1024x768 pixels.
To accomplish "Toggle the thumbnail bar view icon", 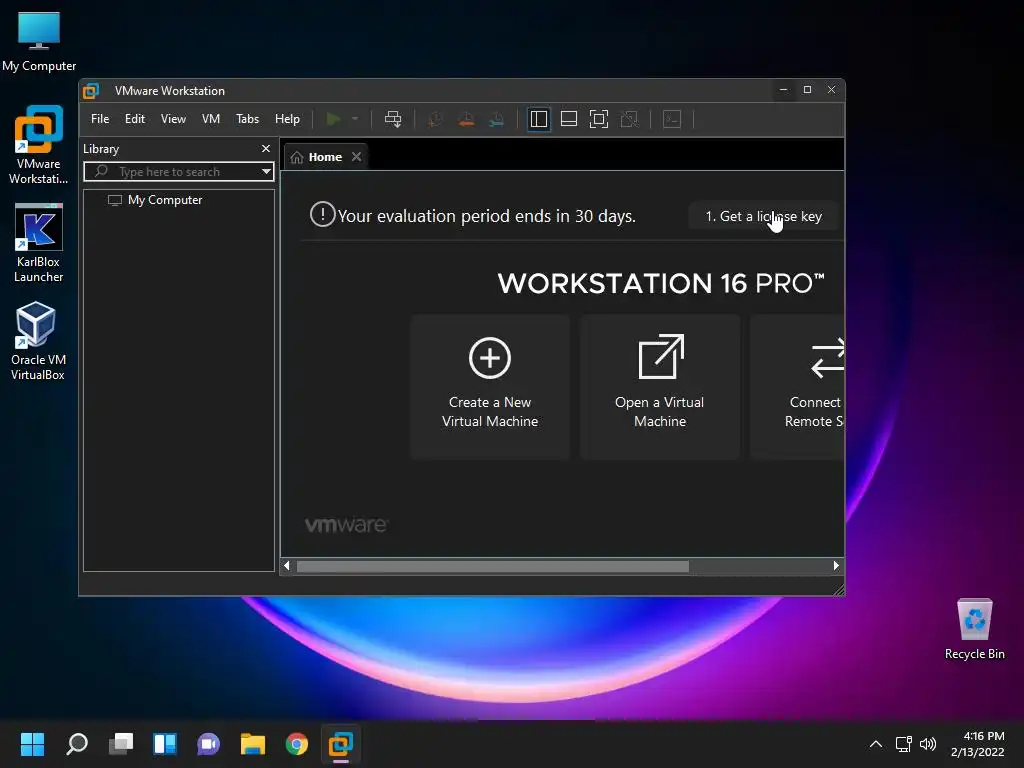I will pos(569,119).
